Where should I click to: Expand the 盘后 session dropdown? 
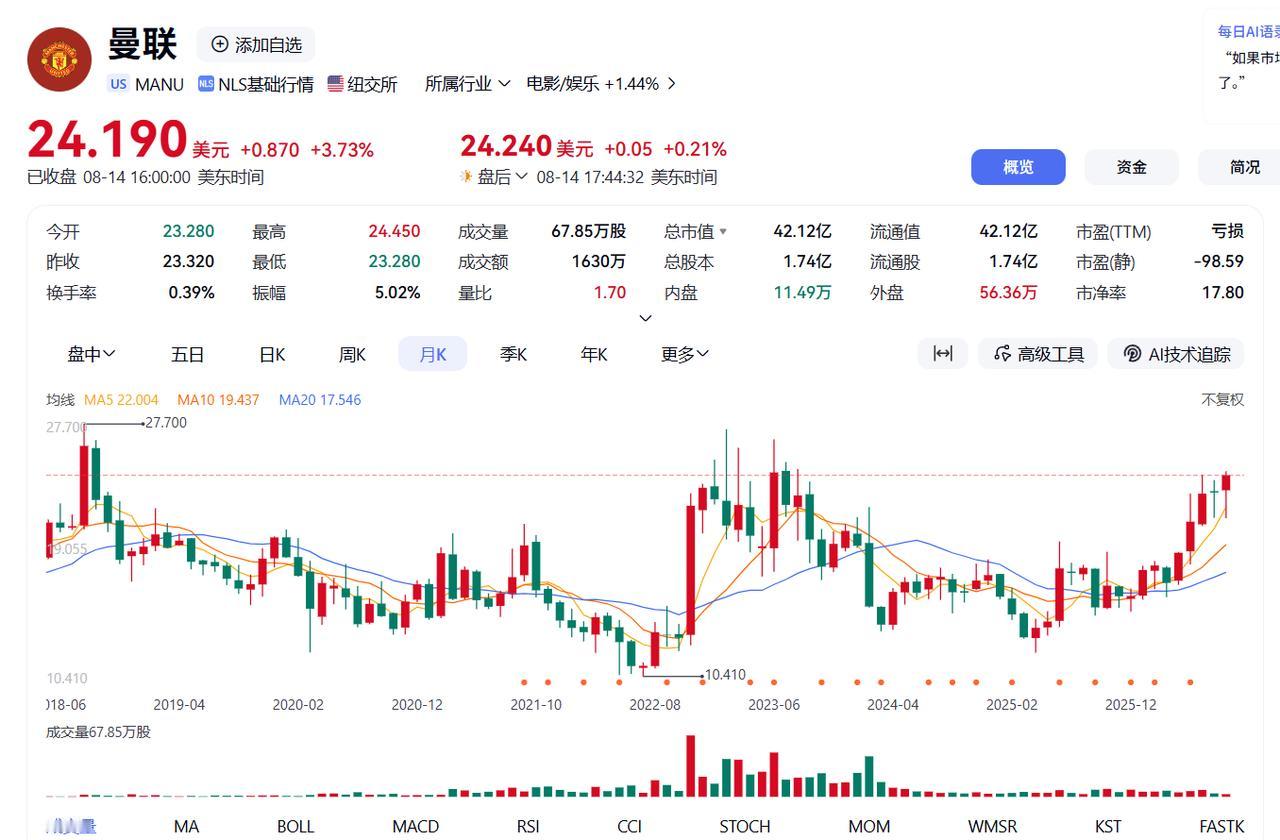pyautogui.click(x=501, y=177)
